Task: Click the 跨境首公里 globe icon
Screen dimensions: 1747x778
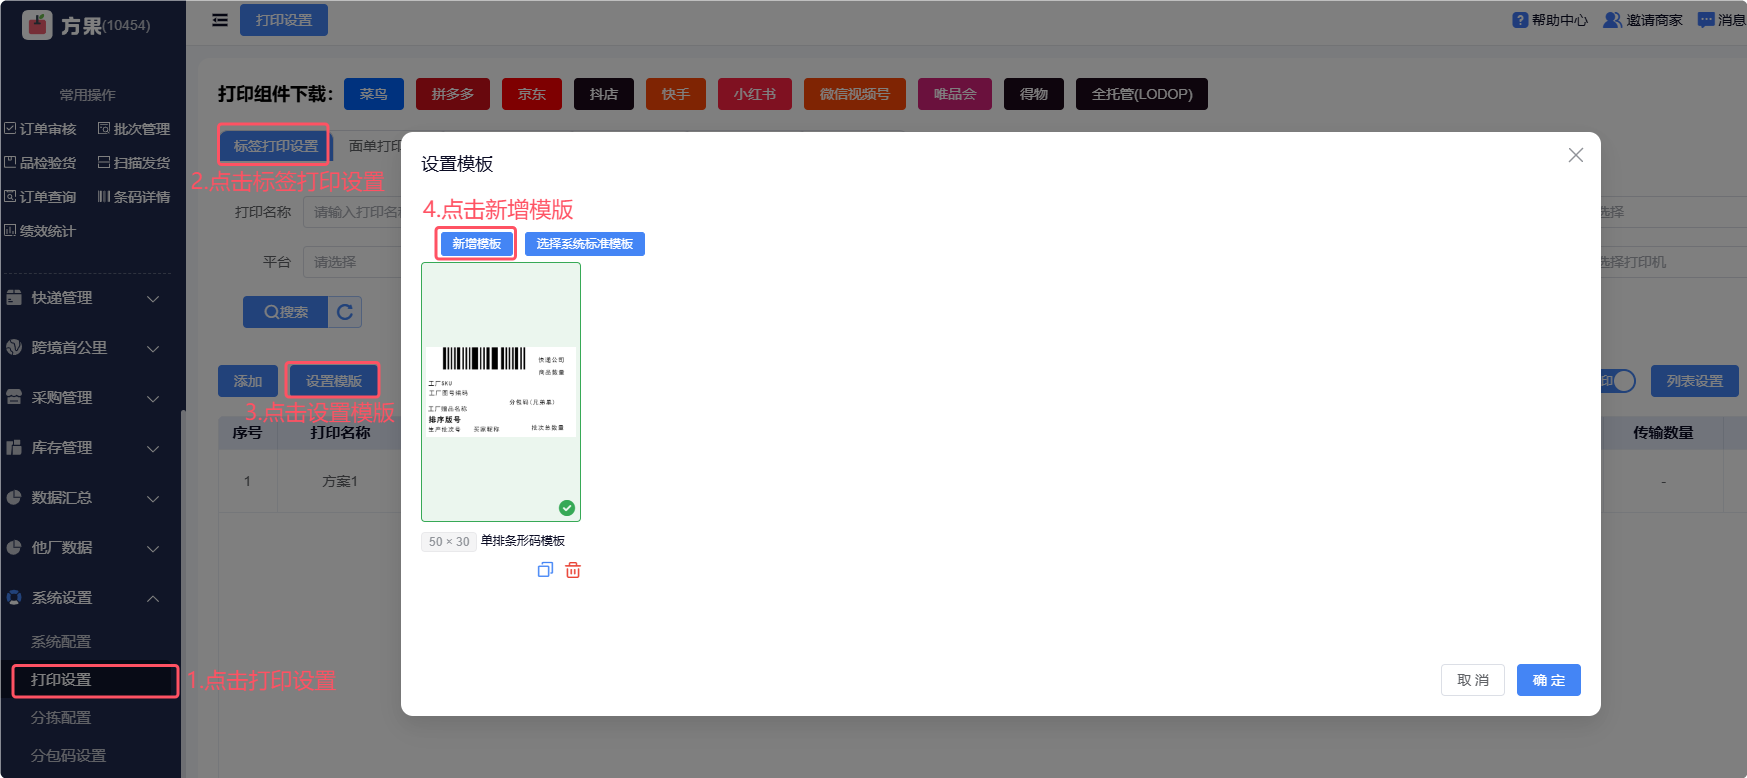Action: tap(14, 348)
